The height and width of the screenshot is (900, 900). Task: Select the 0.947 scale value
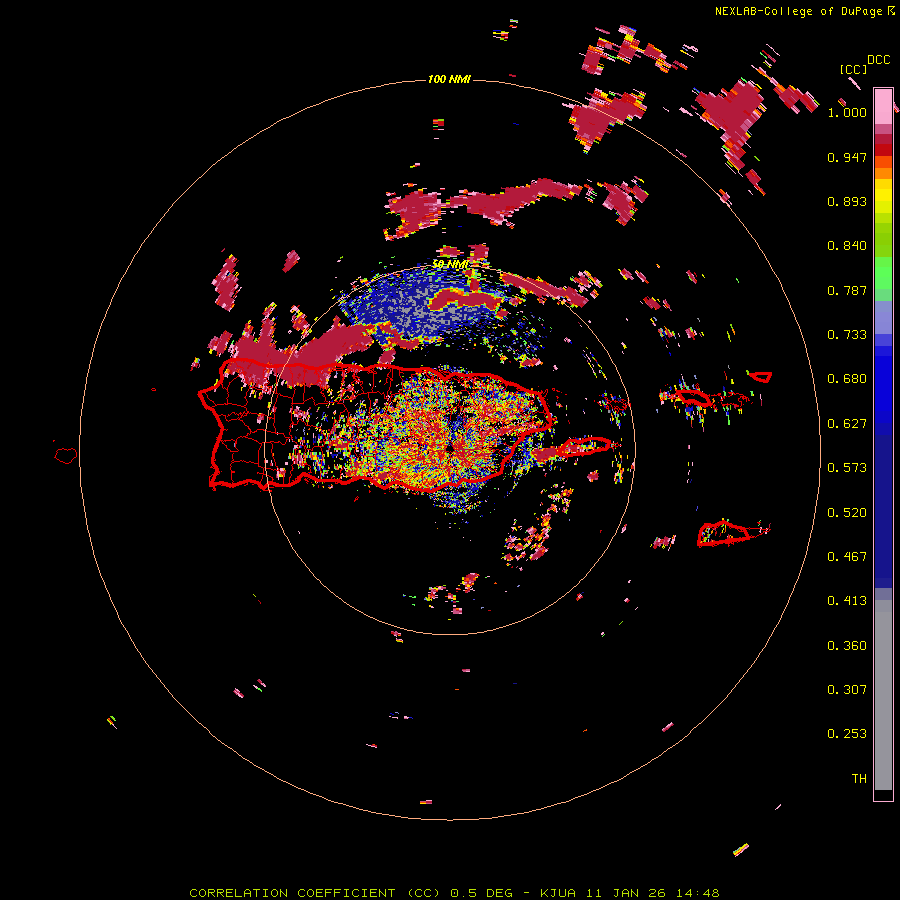click(847, 157)
